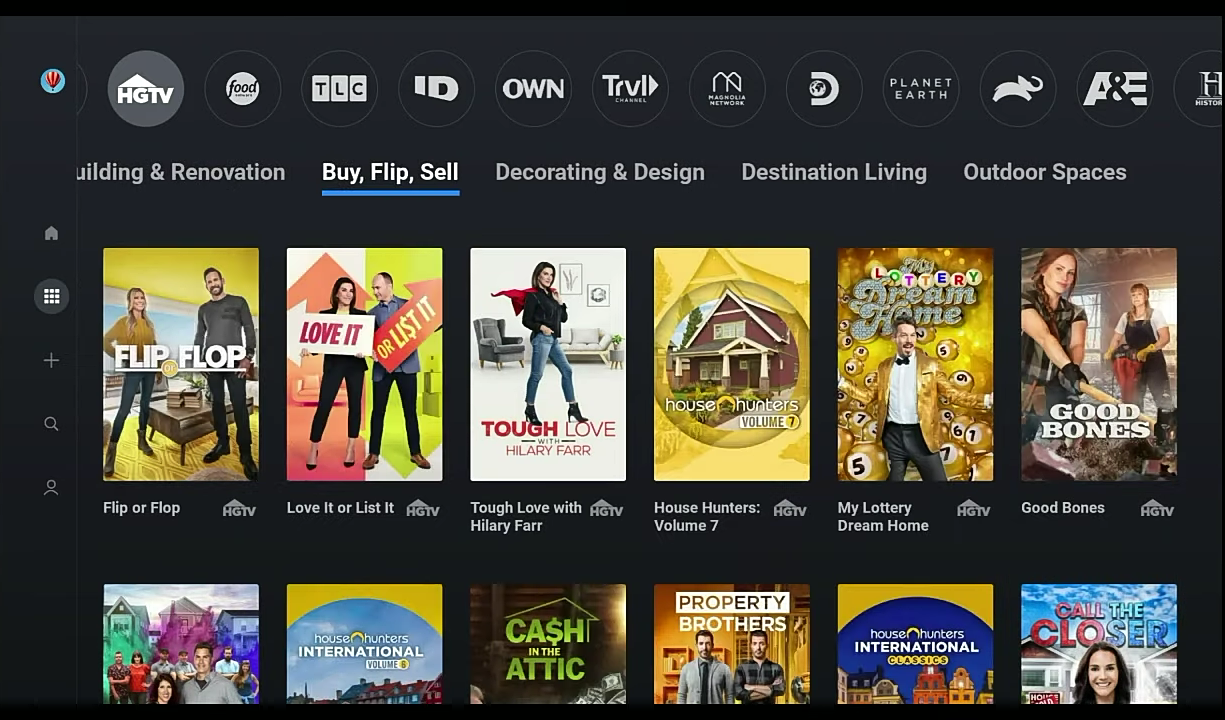Switch to Decorating & Design tab
Image resolution: width=1225 pixels, height=720 pixels.
(600, 172)
